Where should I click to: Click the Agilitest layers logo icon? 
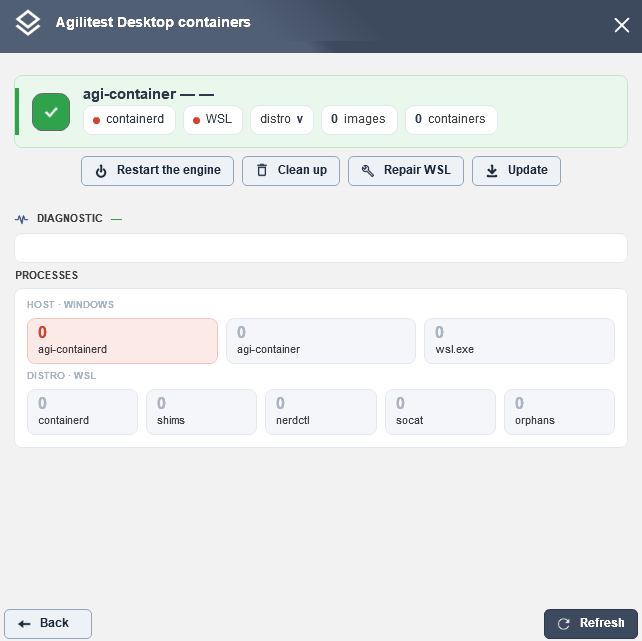(x=28, y=23)
